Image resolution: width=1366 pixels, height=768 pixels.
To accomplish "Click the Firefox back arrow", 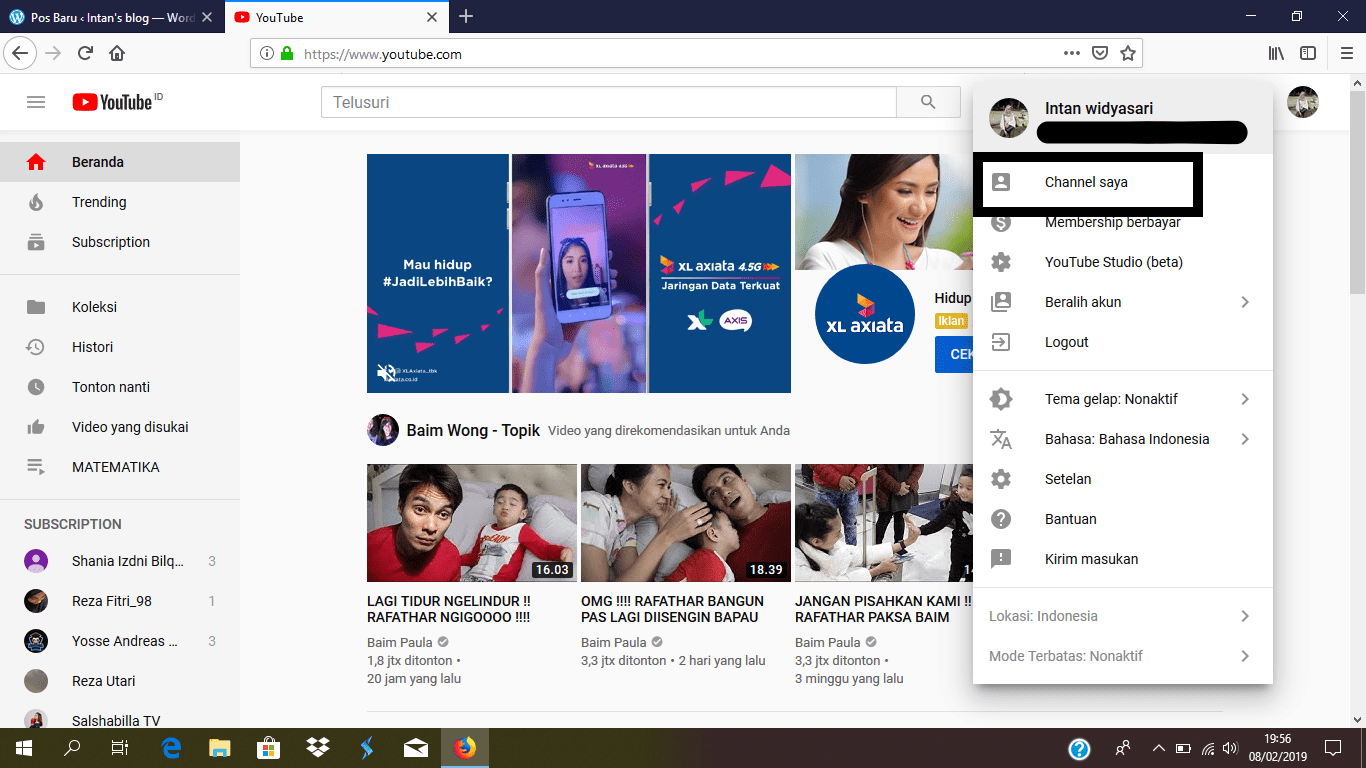I will [x=21, y=54].
